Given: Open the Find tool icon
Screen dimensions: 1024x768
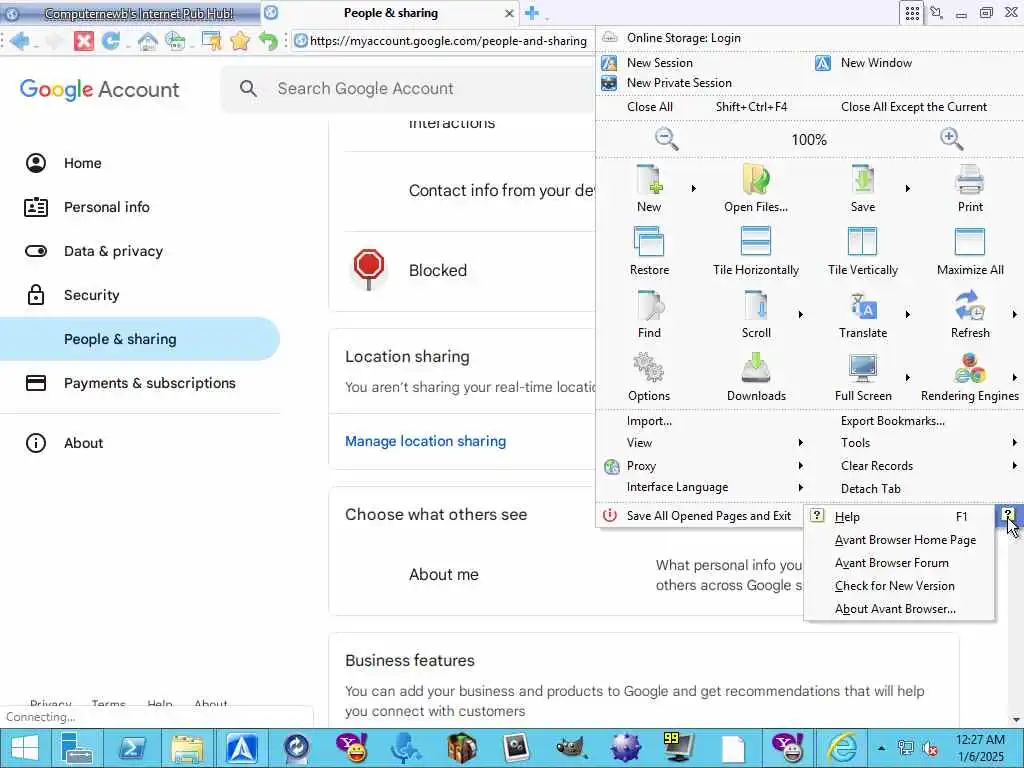Looking at the screenshot, I should click(x=649, y=305).
